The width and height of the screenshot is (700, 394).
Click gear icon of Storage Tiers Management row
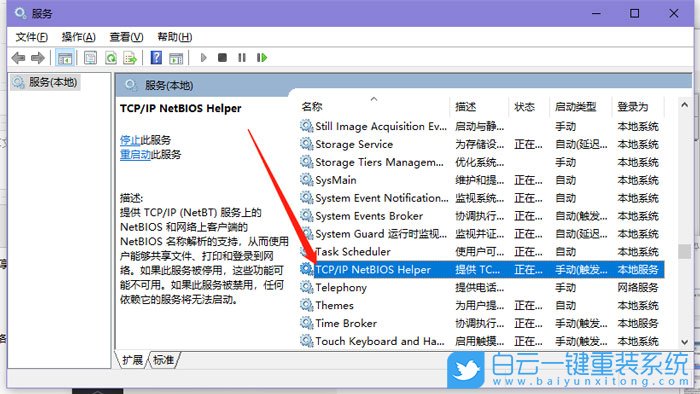(x=306, y=162)
